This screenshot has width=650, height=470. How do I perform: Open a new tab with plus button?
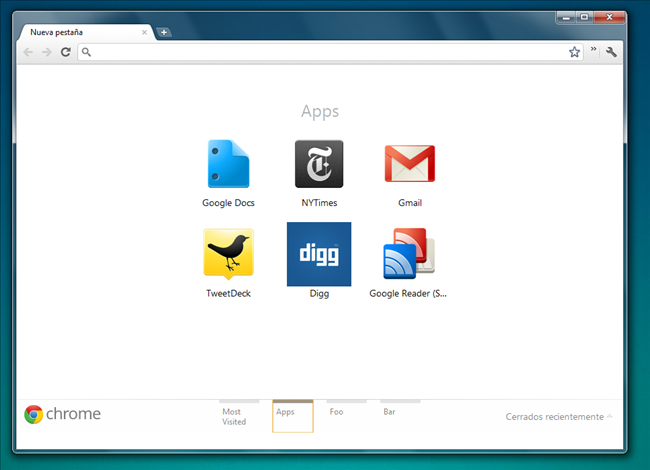click(164, 32)
